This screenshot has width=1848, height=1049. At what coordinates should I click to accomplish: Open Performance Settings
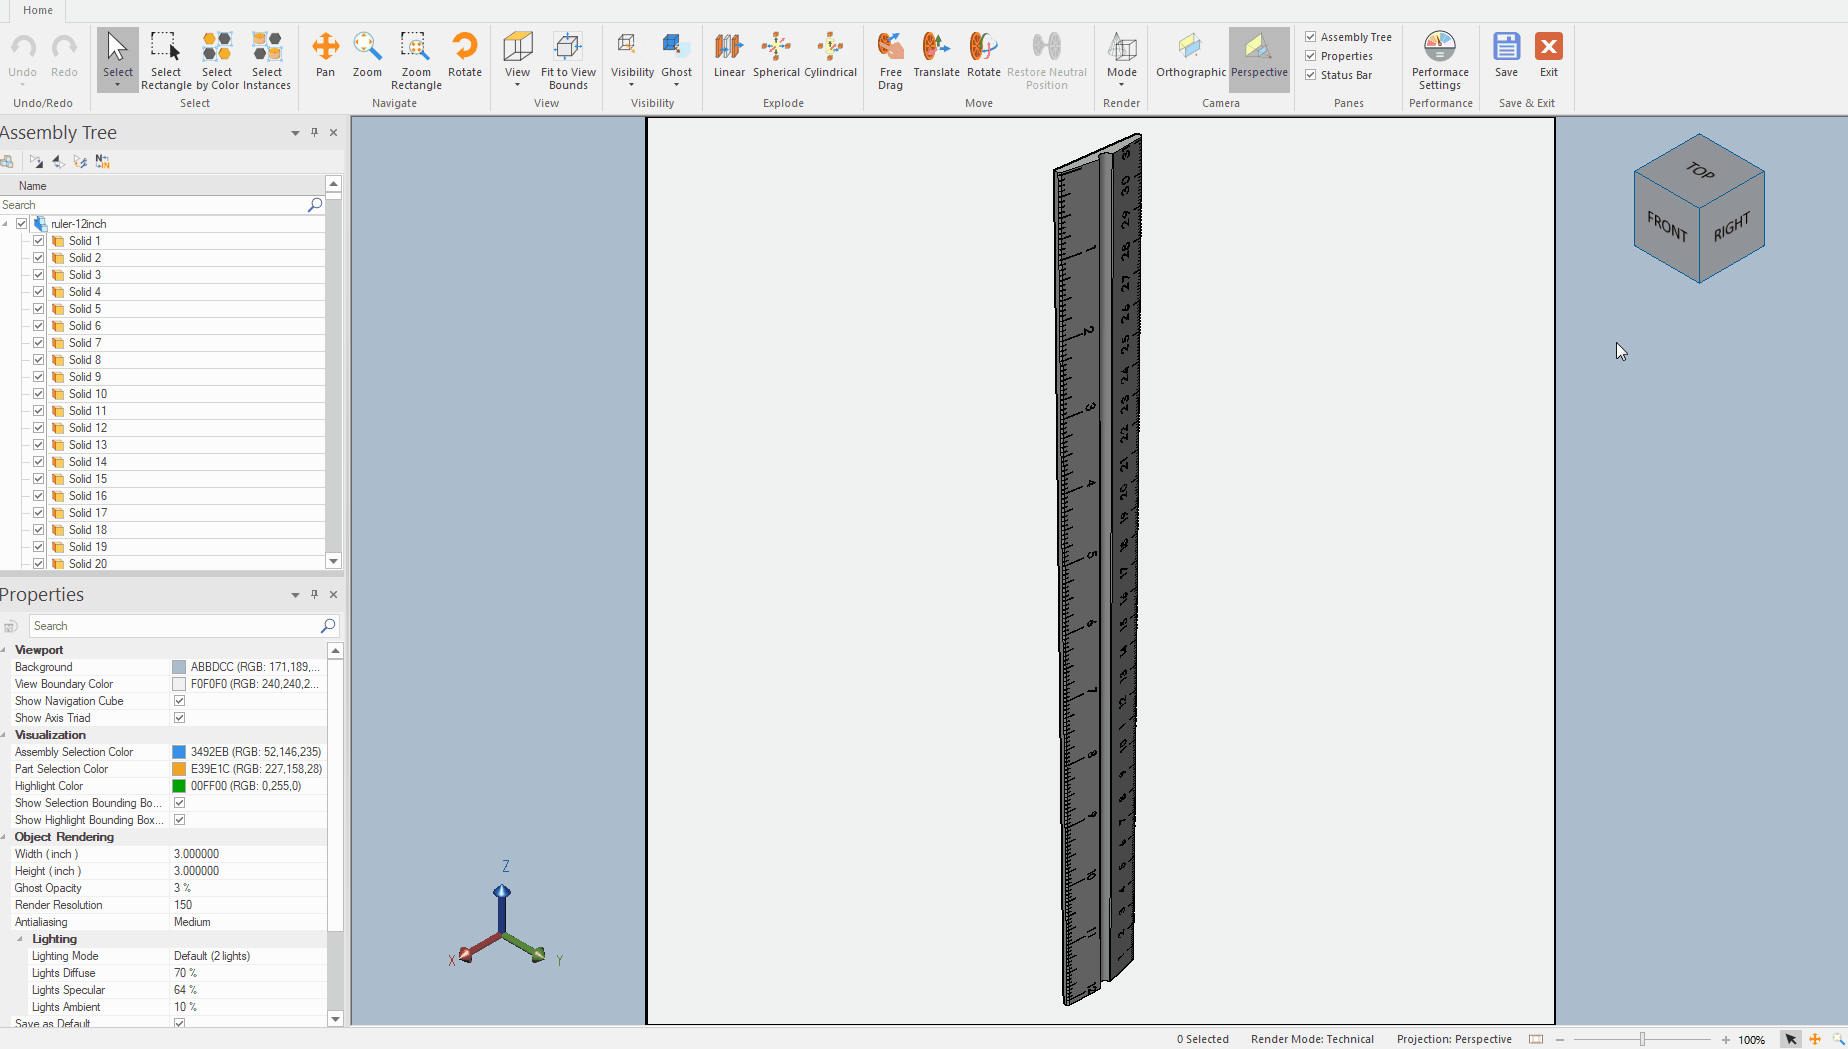[1440, 60]
